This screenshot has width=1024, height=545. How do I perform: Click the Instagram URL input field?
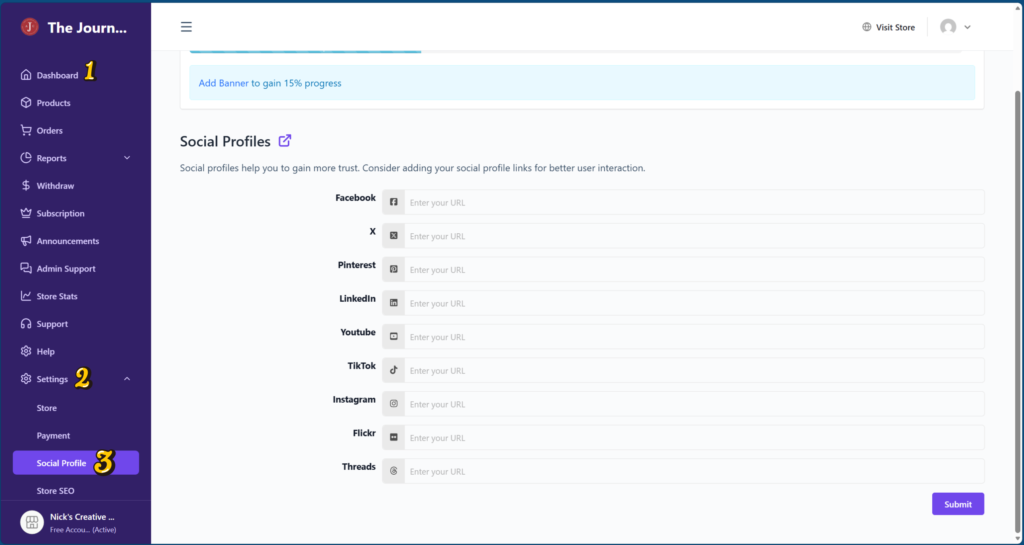694,404
